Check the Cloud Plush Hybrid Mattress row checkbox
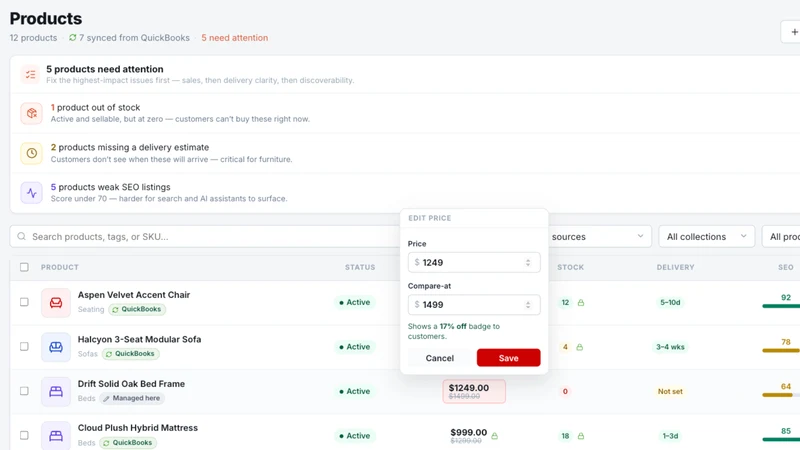This screenshot has height=450, width=800. [24, 435]
